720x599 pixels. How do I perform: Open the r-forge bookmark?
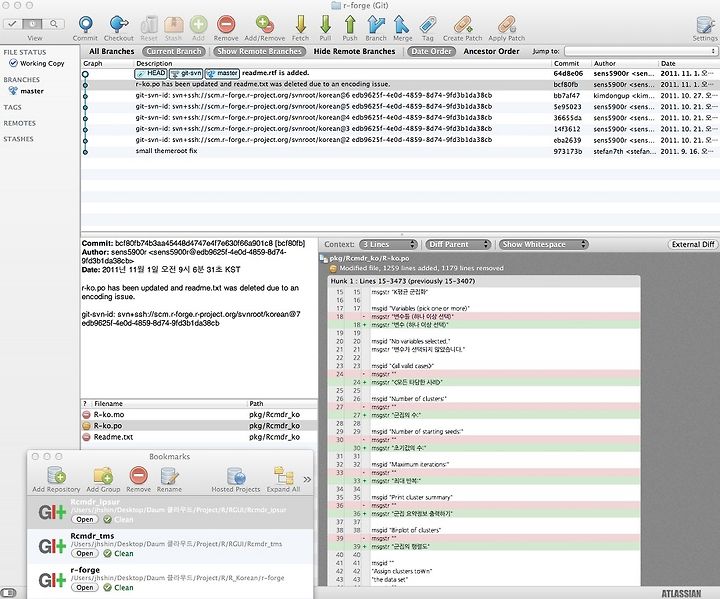point(84,587)
